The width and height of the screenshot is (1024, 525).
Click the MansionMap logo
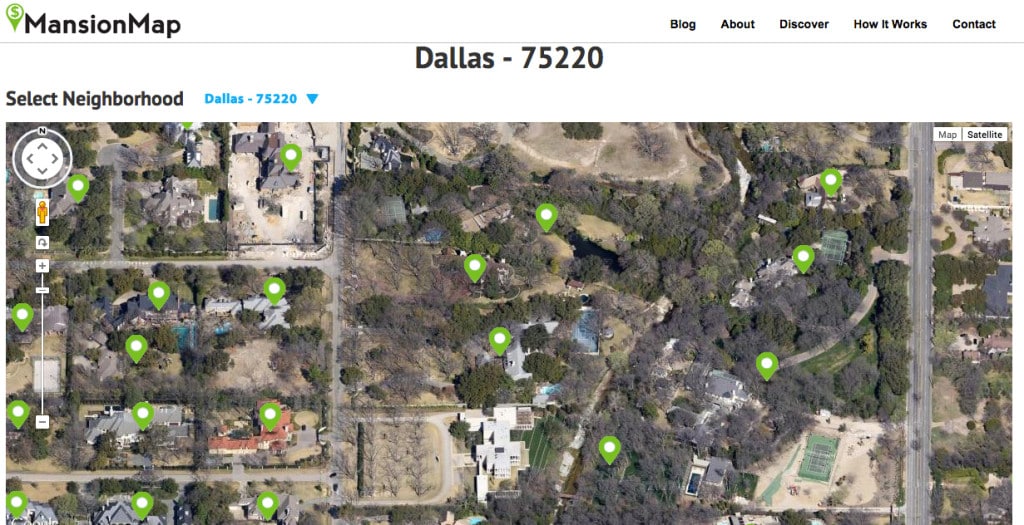[93, 20]
